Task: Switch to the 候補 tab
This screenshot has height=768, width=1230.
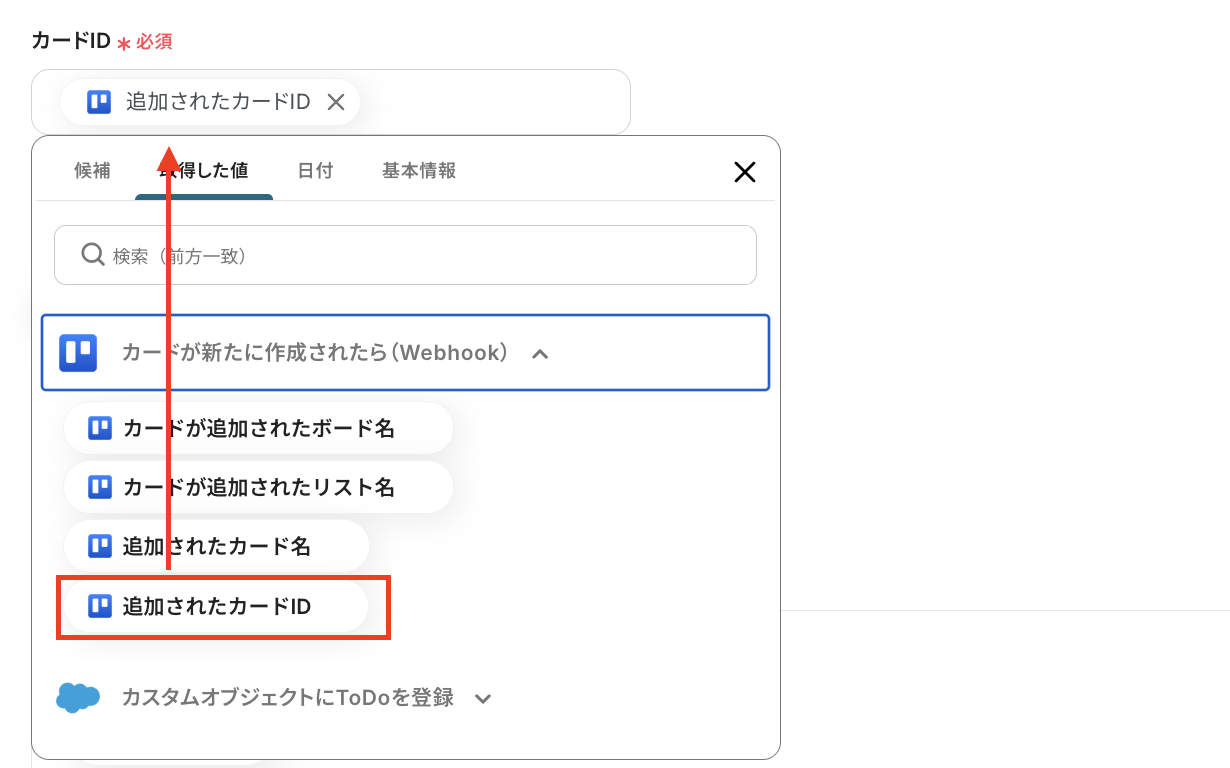Action: tap(93, 170)
